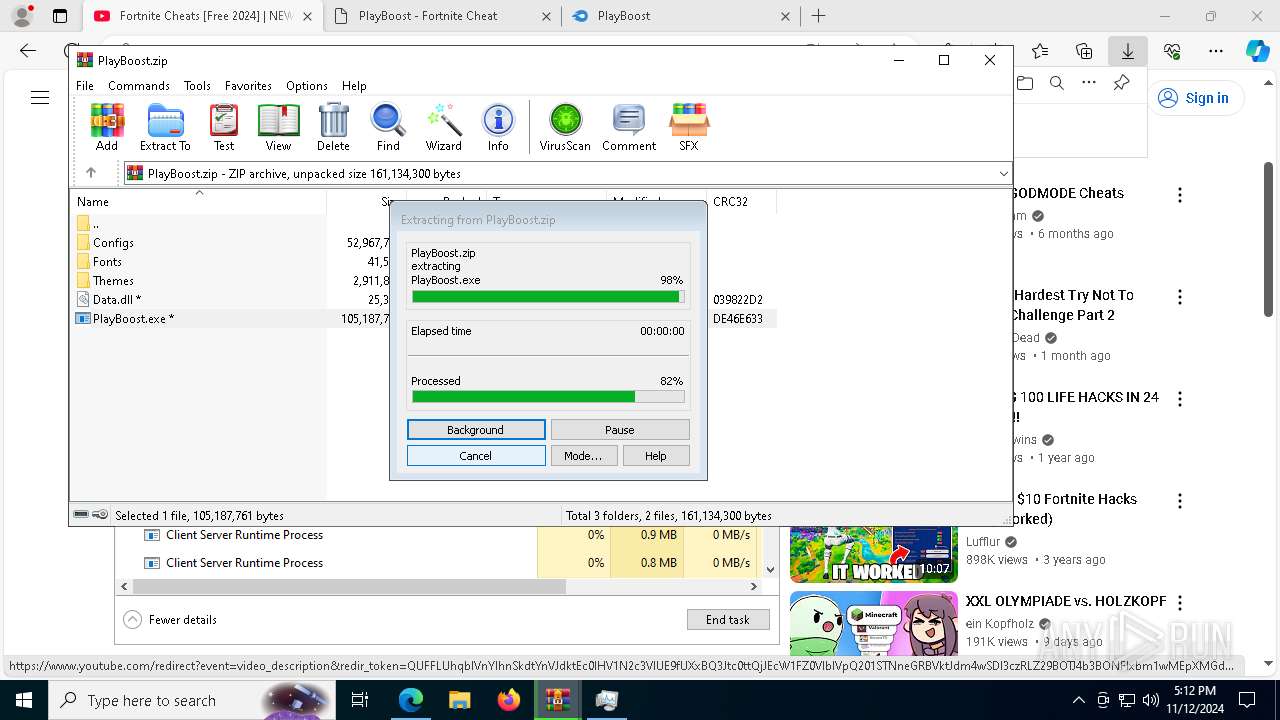The image size is (1280, 720).
Task: Sort by the Name column header
Action: coord(198,201)
